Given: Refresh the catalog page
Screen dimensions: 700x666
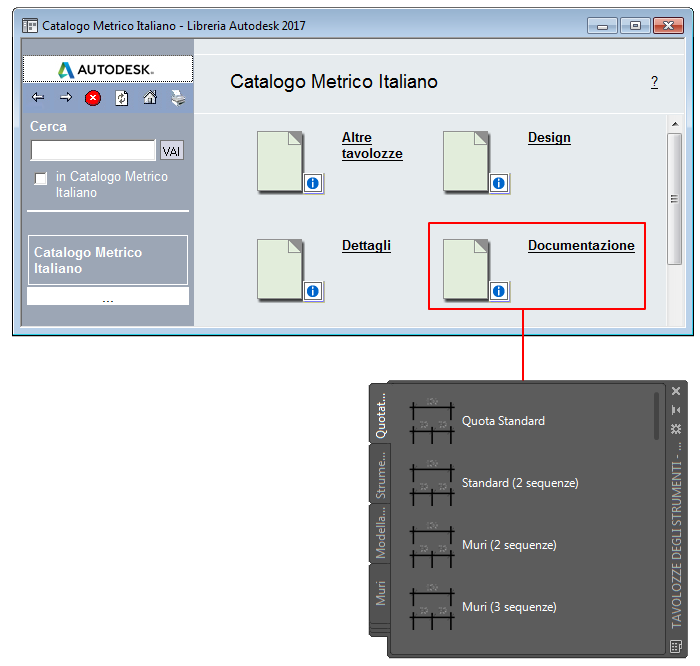Looking at the screenshot, I should coord(121,98).
